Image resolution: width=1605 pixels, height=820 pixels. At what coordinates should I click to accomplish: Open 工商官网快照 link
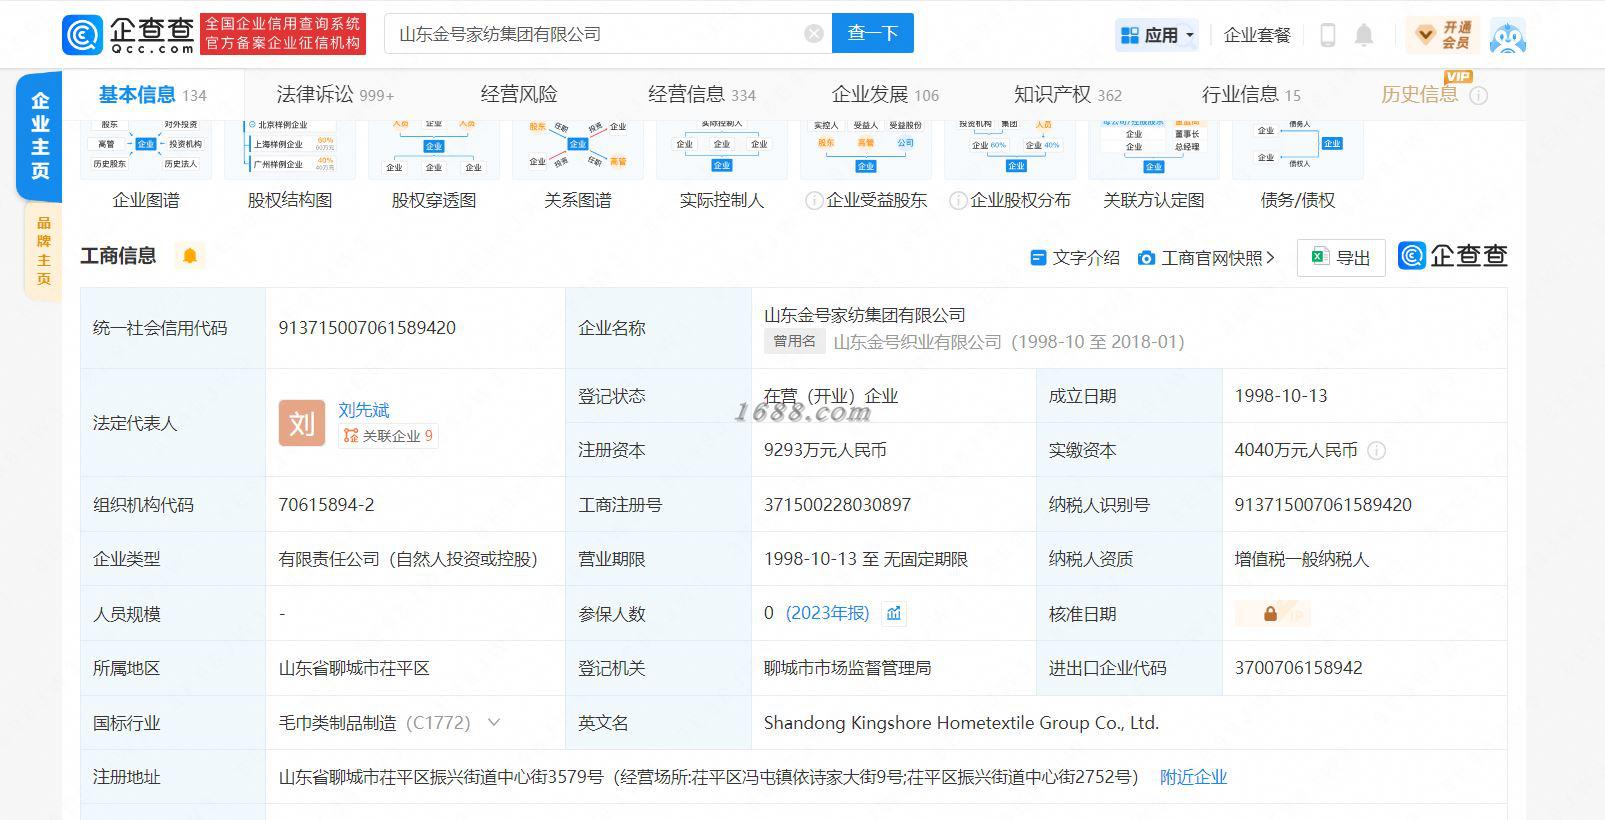tap(1207, 258)
